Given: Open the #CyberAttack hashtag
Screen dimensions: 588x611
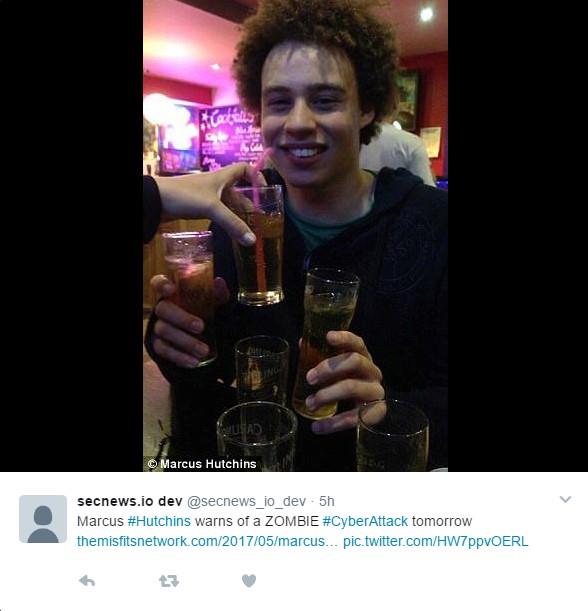Looking at the screenshot, I should pyautogui.click(x=365, y=521).
